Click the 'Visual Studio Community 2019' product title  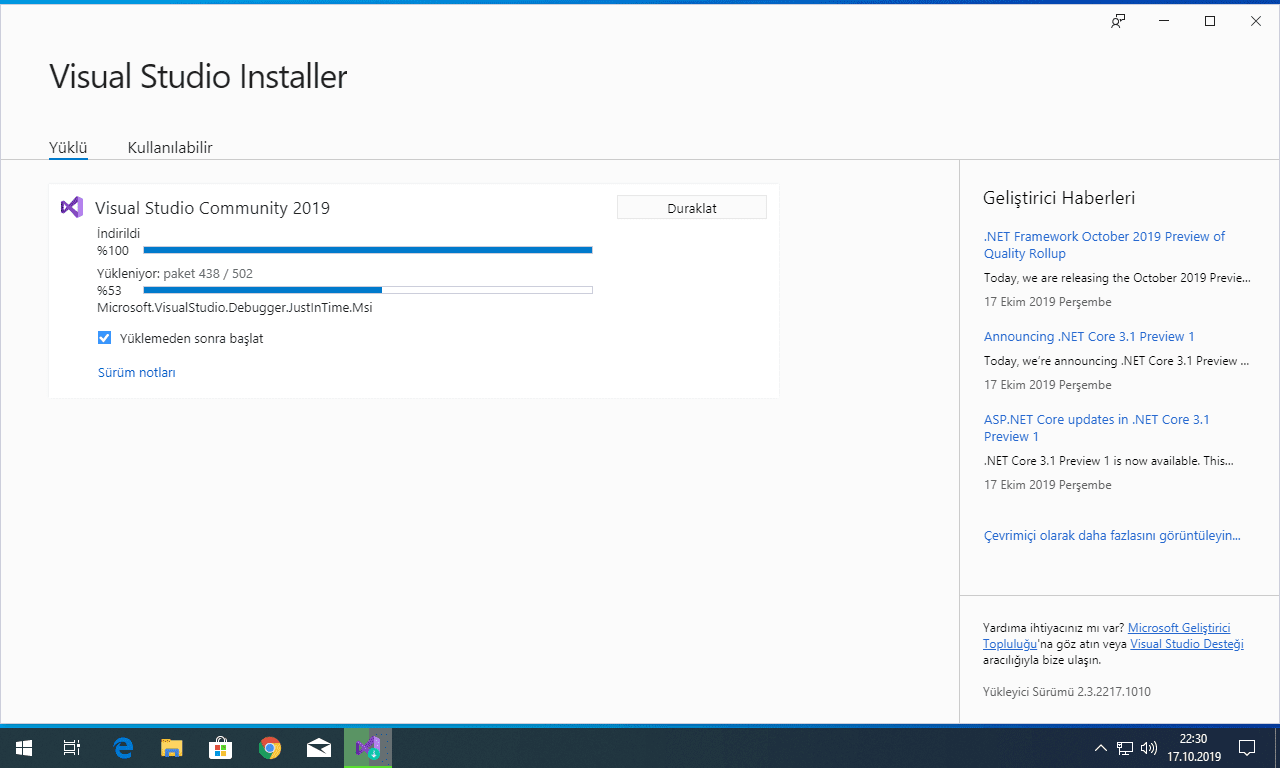tap(212, 208)
